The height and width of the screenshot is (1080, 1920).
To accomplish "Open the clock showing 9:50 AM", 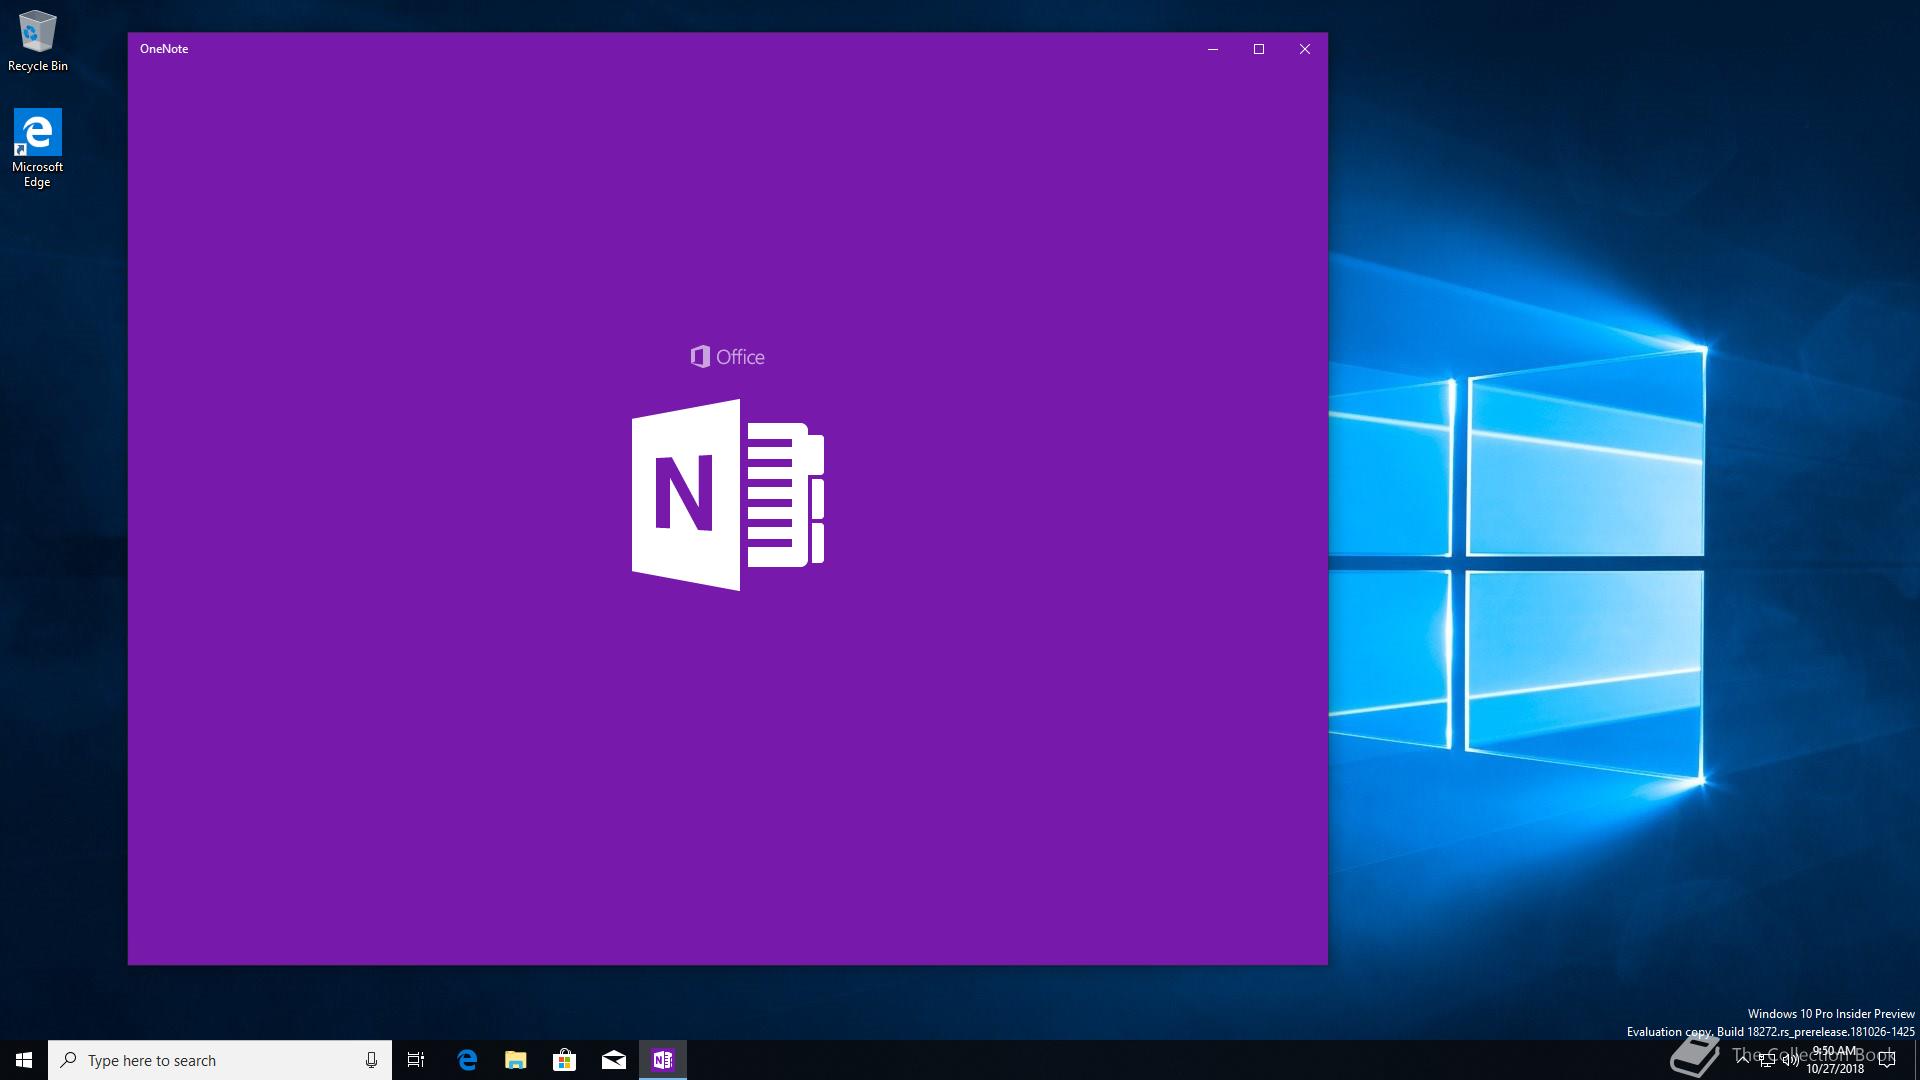I will coord(1834,1060).
